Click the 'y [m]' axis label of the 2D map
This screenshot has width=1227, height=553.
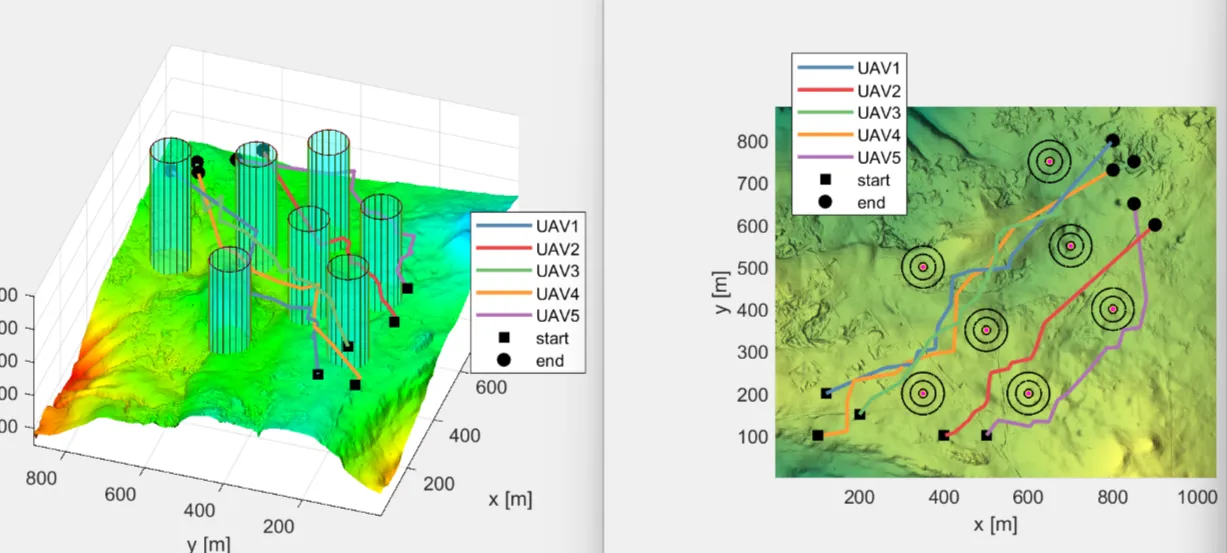tap(721, 291)
